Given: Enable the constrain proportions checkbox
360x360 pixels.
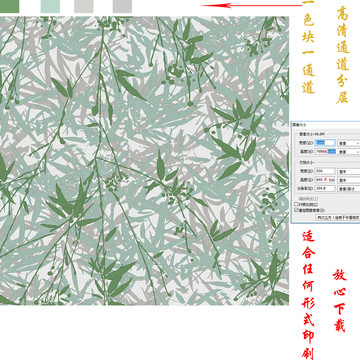Looking at the screenshot, I should coord(296,204).
